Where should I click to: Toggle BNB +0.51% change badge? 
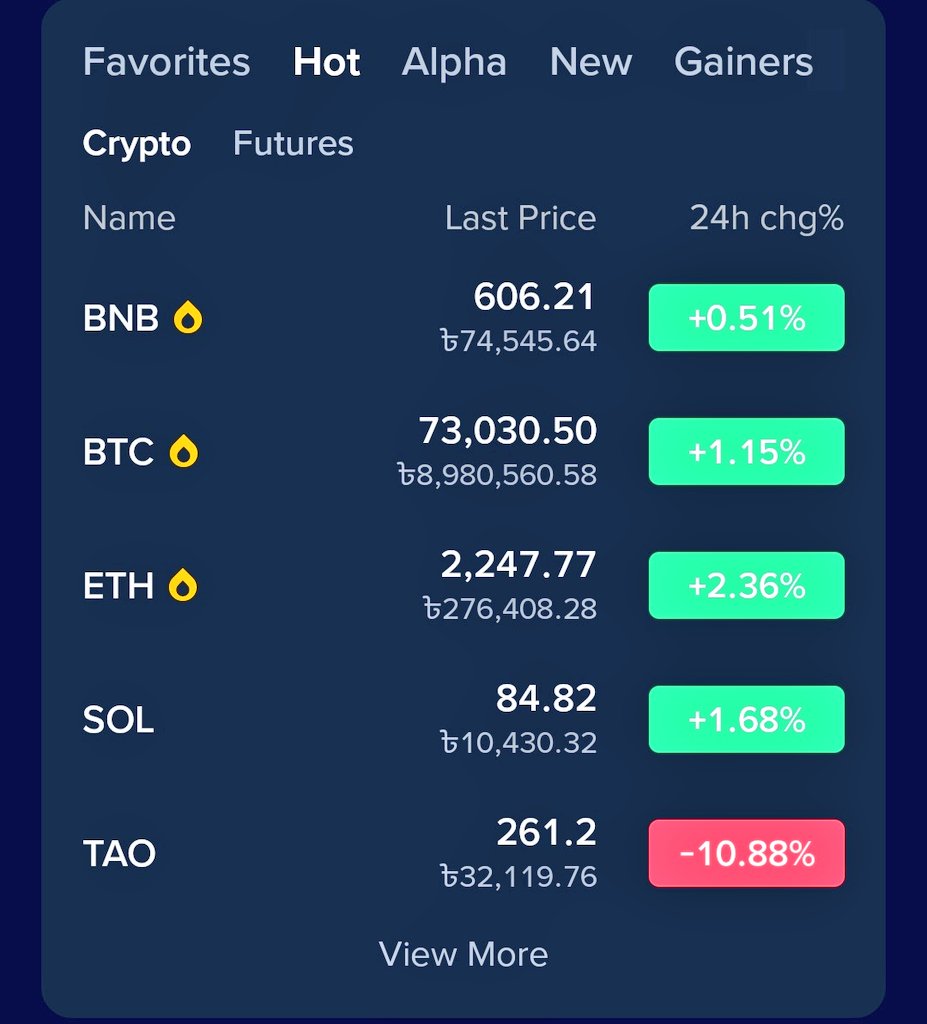tap(746, 318)
